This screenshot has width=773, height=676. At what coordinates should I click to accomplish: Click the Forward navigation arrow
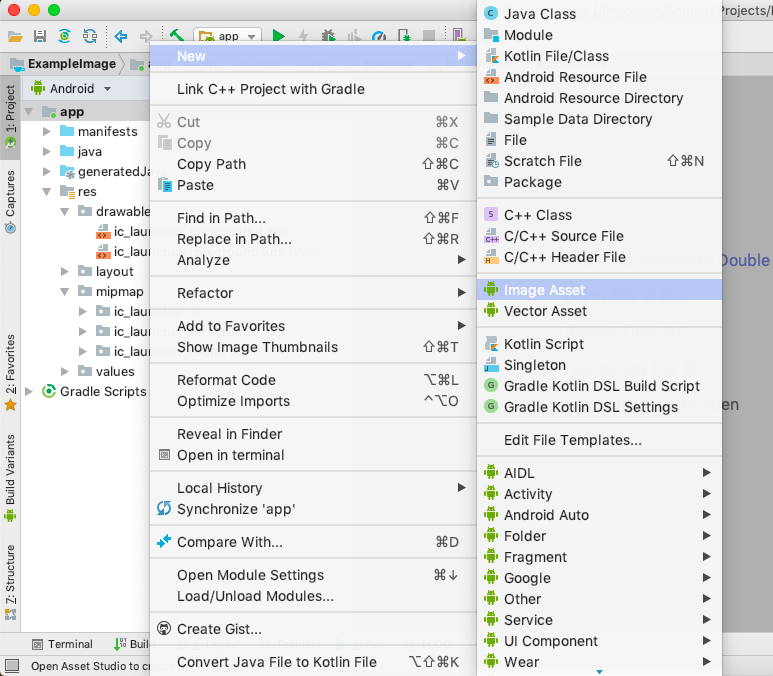click(x=146, y=36)
